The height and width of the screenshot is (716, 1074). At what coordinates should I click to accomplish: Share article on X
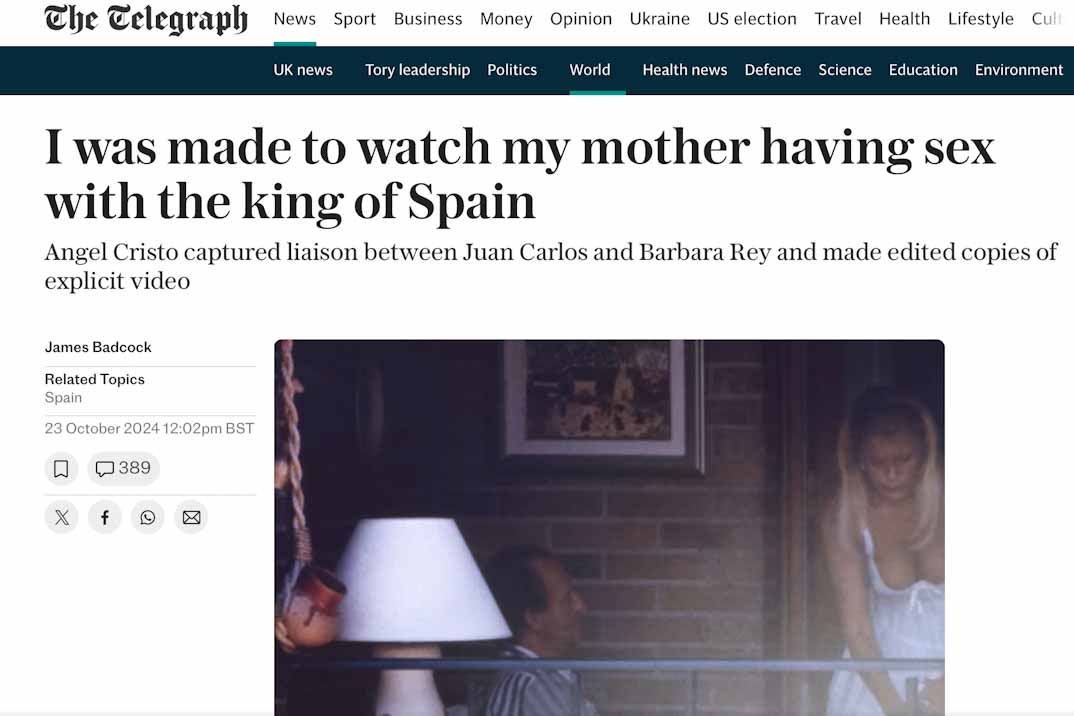point(62,517)
